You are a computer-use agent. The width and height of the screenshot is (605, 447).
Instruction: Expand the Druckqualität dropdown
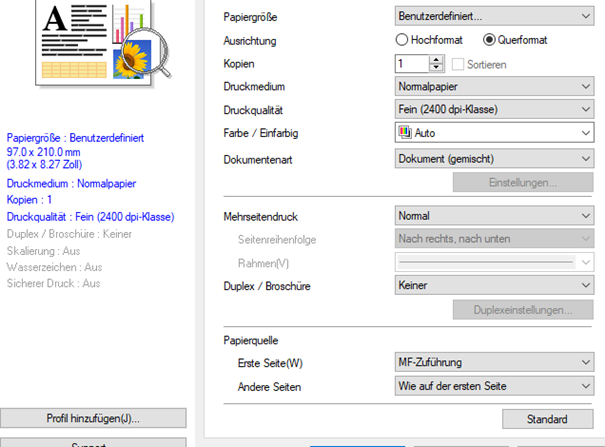pyautogui.click(x=493, y=109)
